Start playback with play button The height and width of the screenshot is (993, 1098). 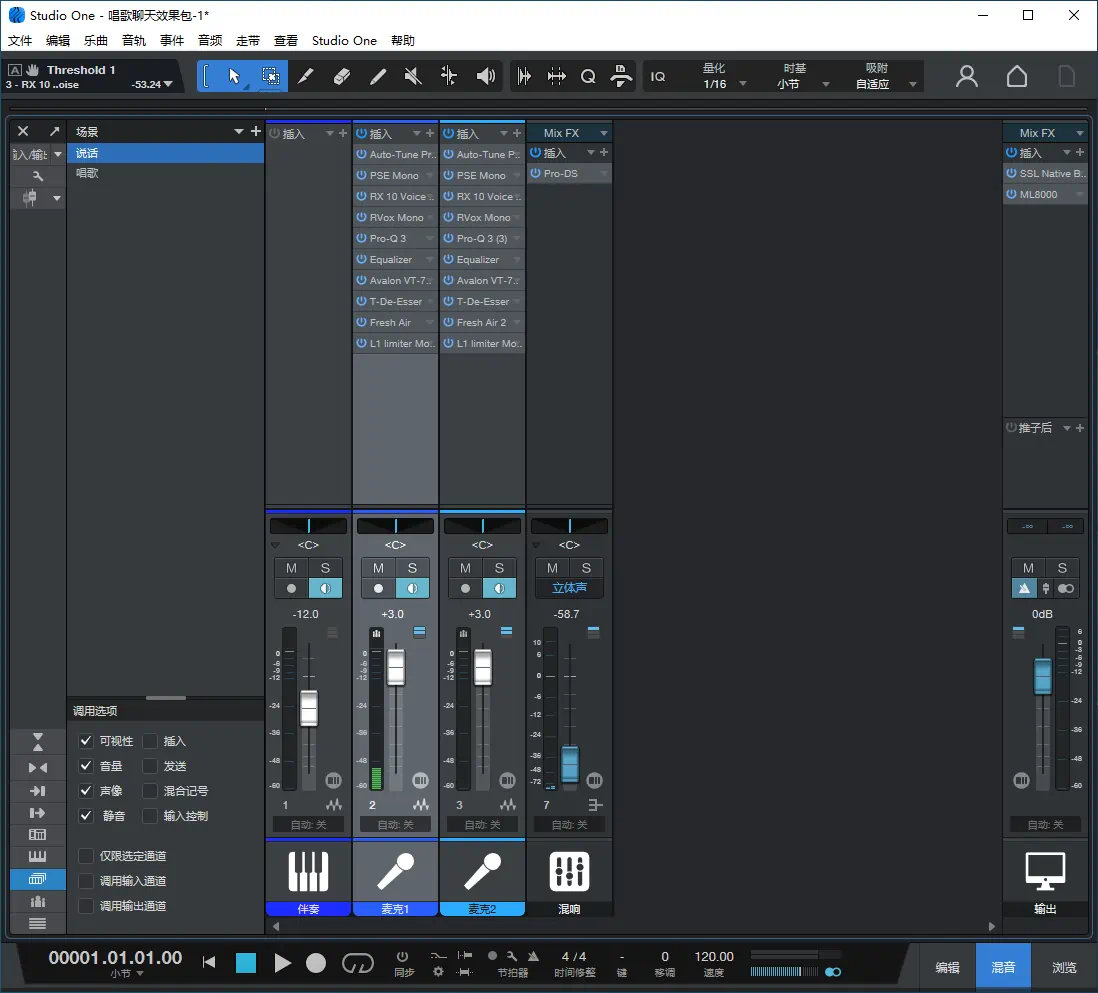point(282,963)
